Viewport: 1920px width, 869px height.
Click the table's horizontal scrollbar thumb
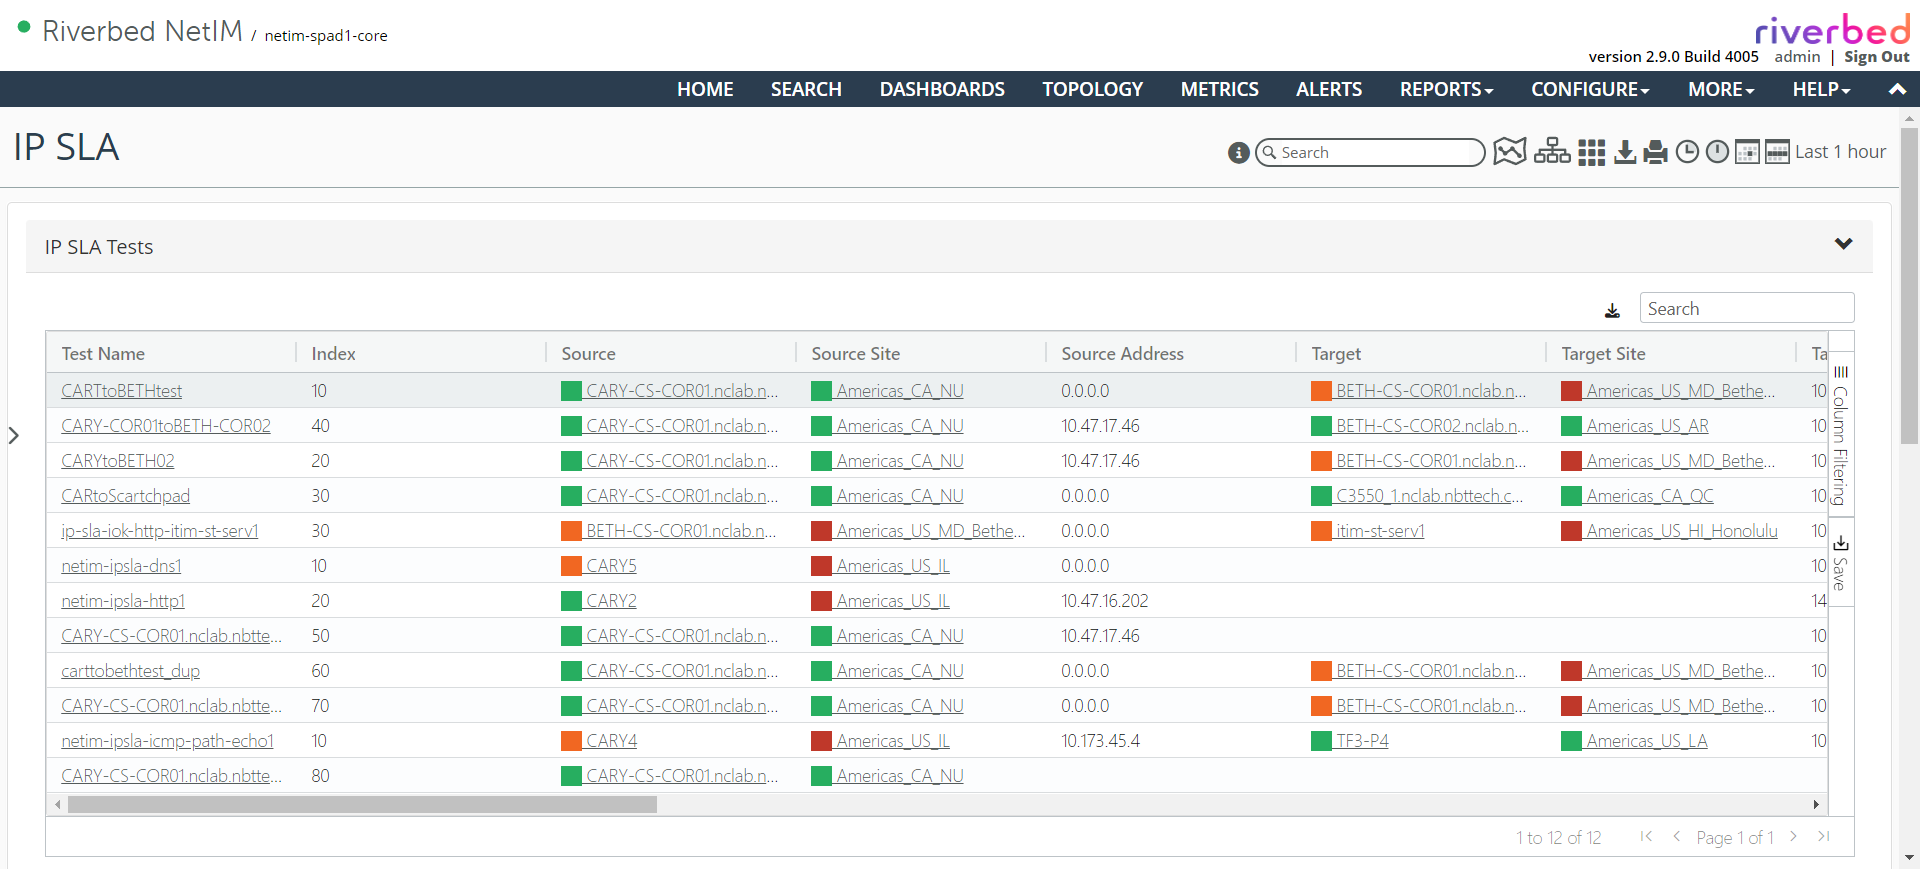pyautogui.click(x=362, y=804)
